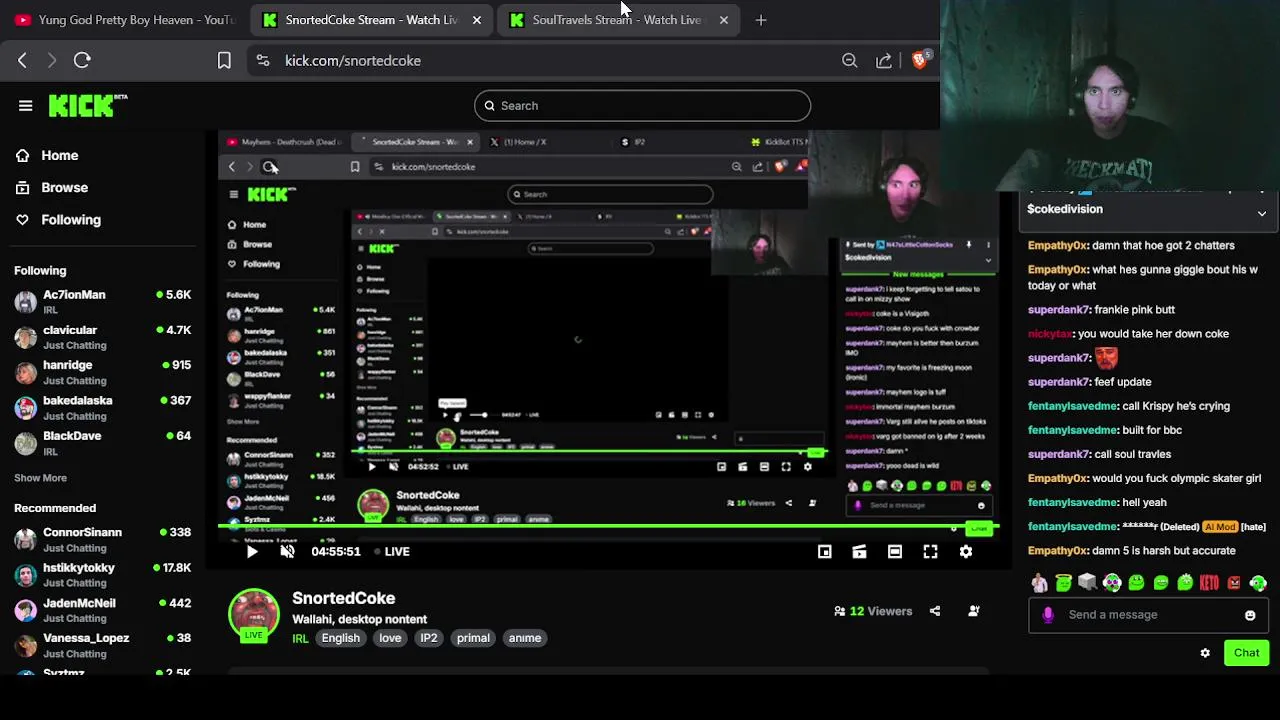Viewport: 1280px width, 720px height.
Task: Play the main stream video
Action: [x=252, y=551]
